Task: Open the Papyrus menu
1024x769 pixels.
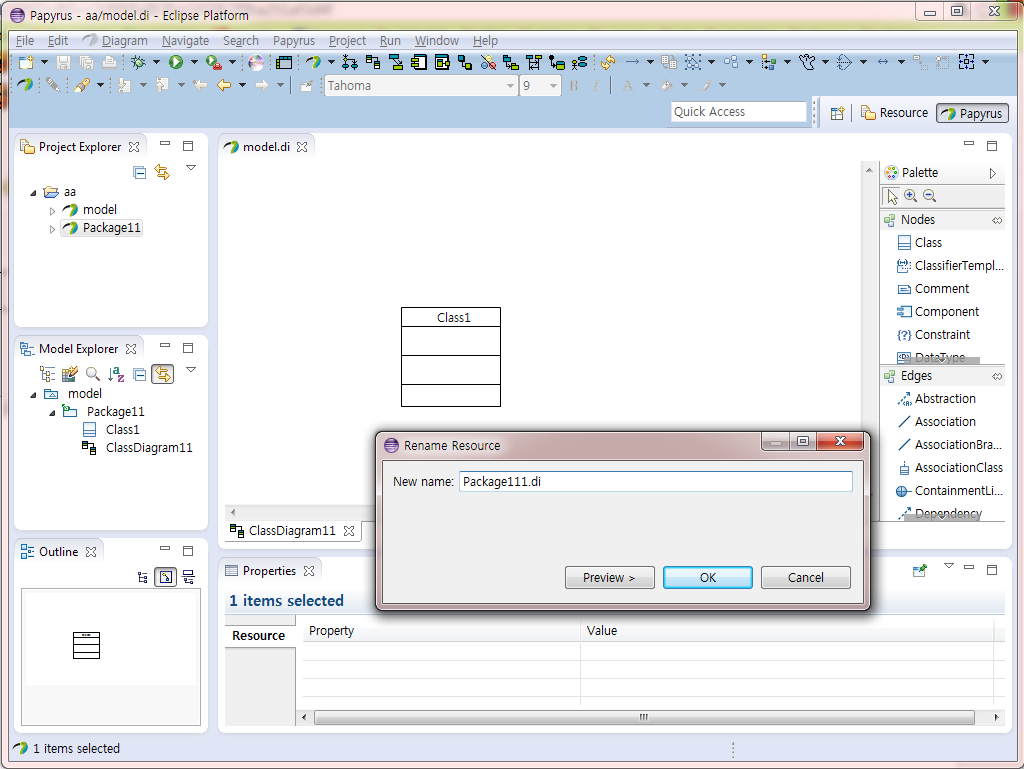Action: 294,40
